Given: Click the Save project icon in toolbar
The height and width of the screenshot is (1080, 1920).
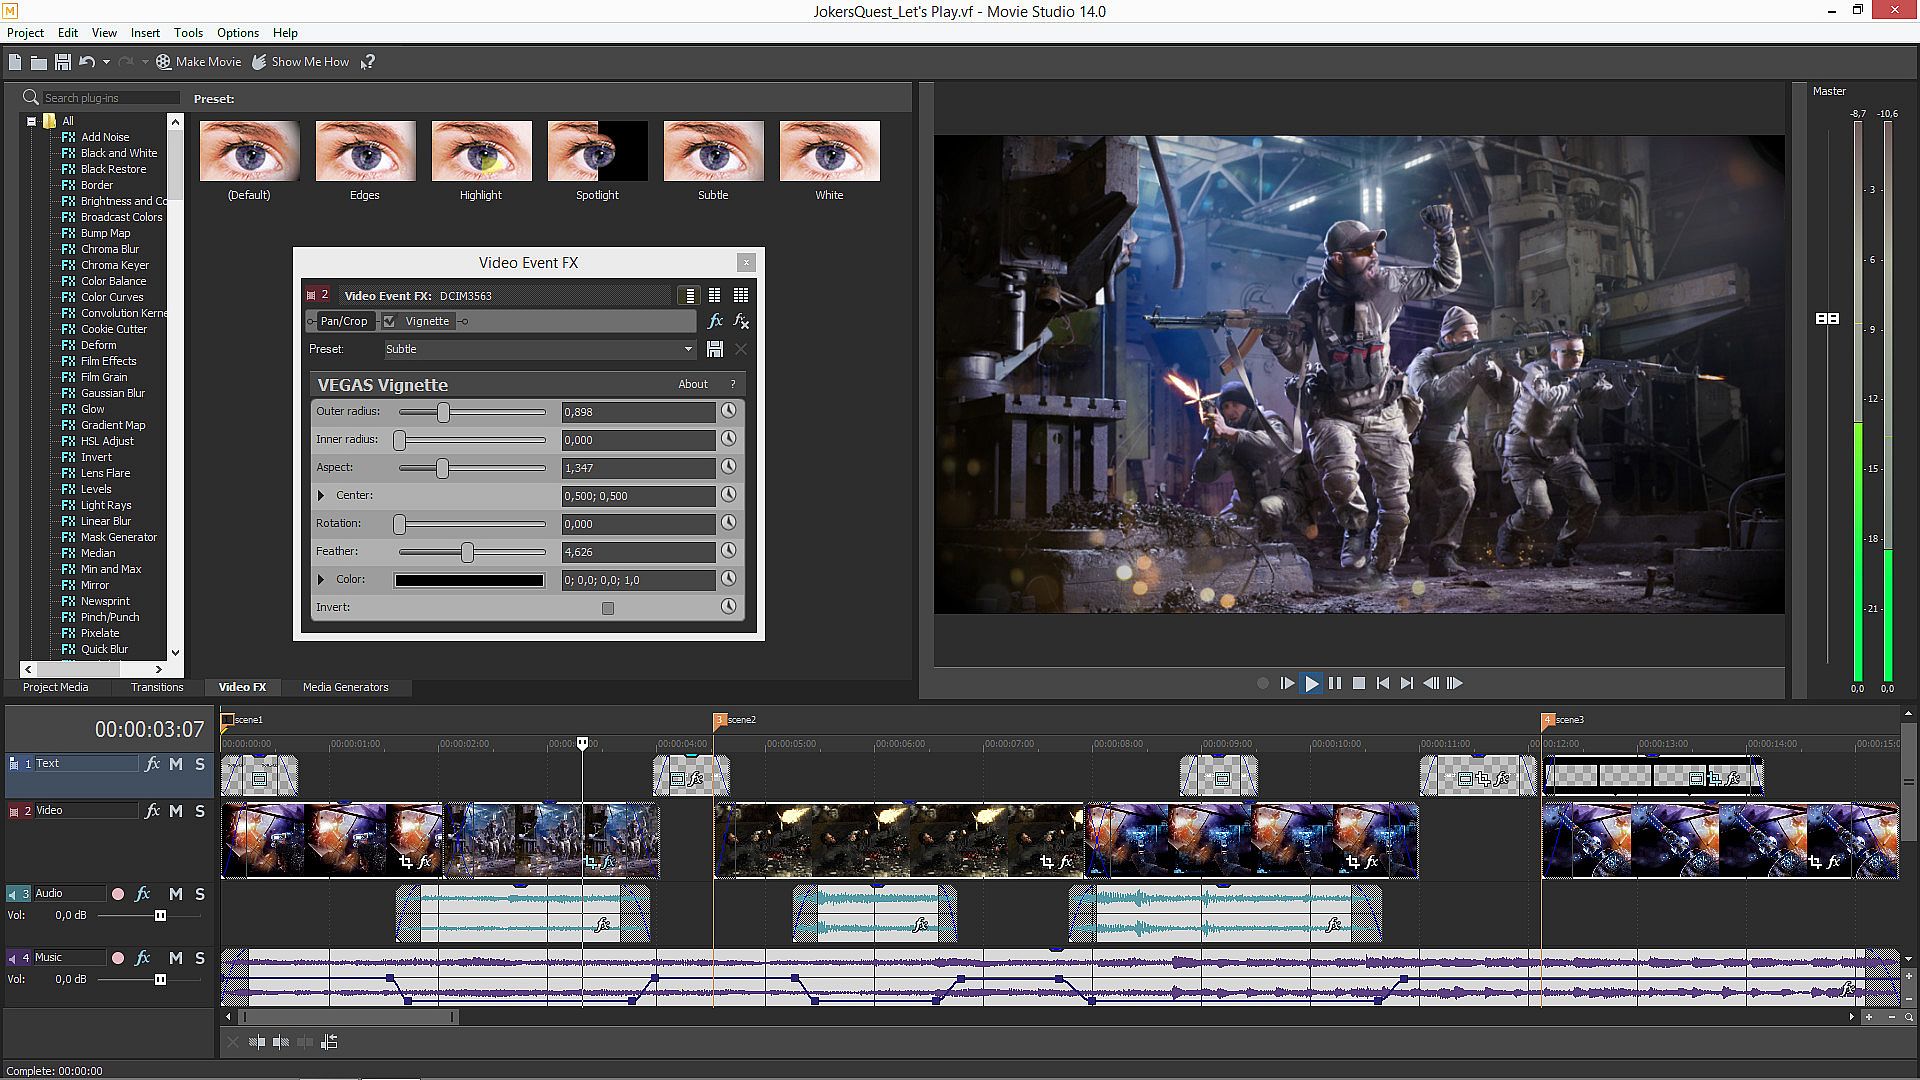Looking at the screenshot, I should point(62,62).
